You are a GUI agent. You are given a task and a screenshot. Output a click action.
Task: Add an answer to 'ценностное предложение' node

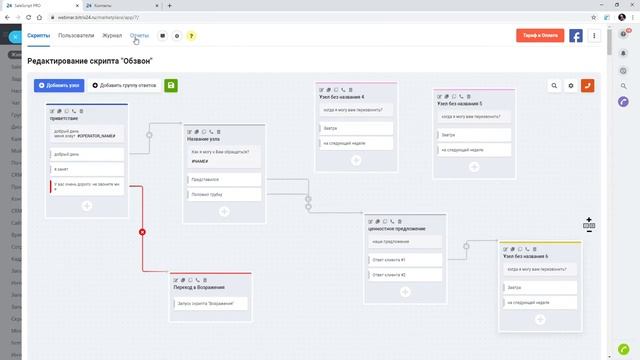405,292
